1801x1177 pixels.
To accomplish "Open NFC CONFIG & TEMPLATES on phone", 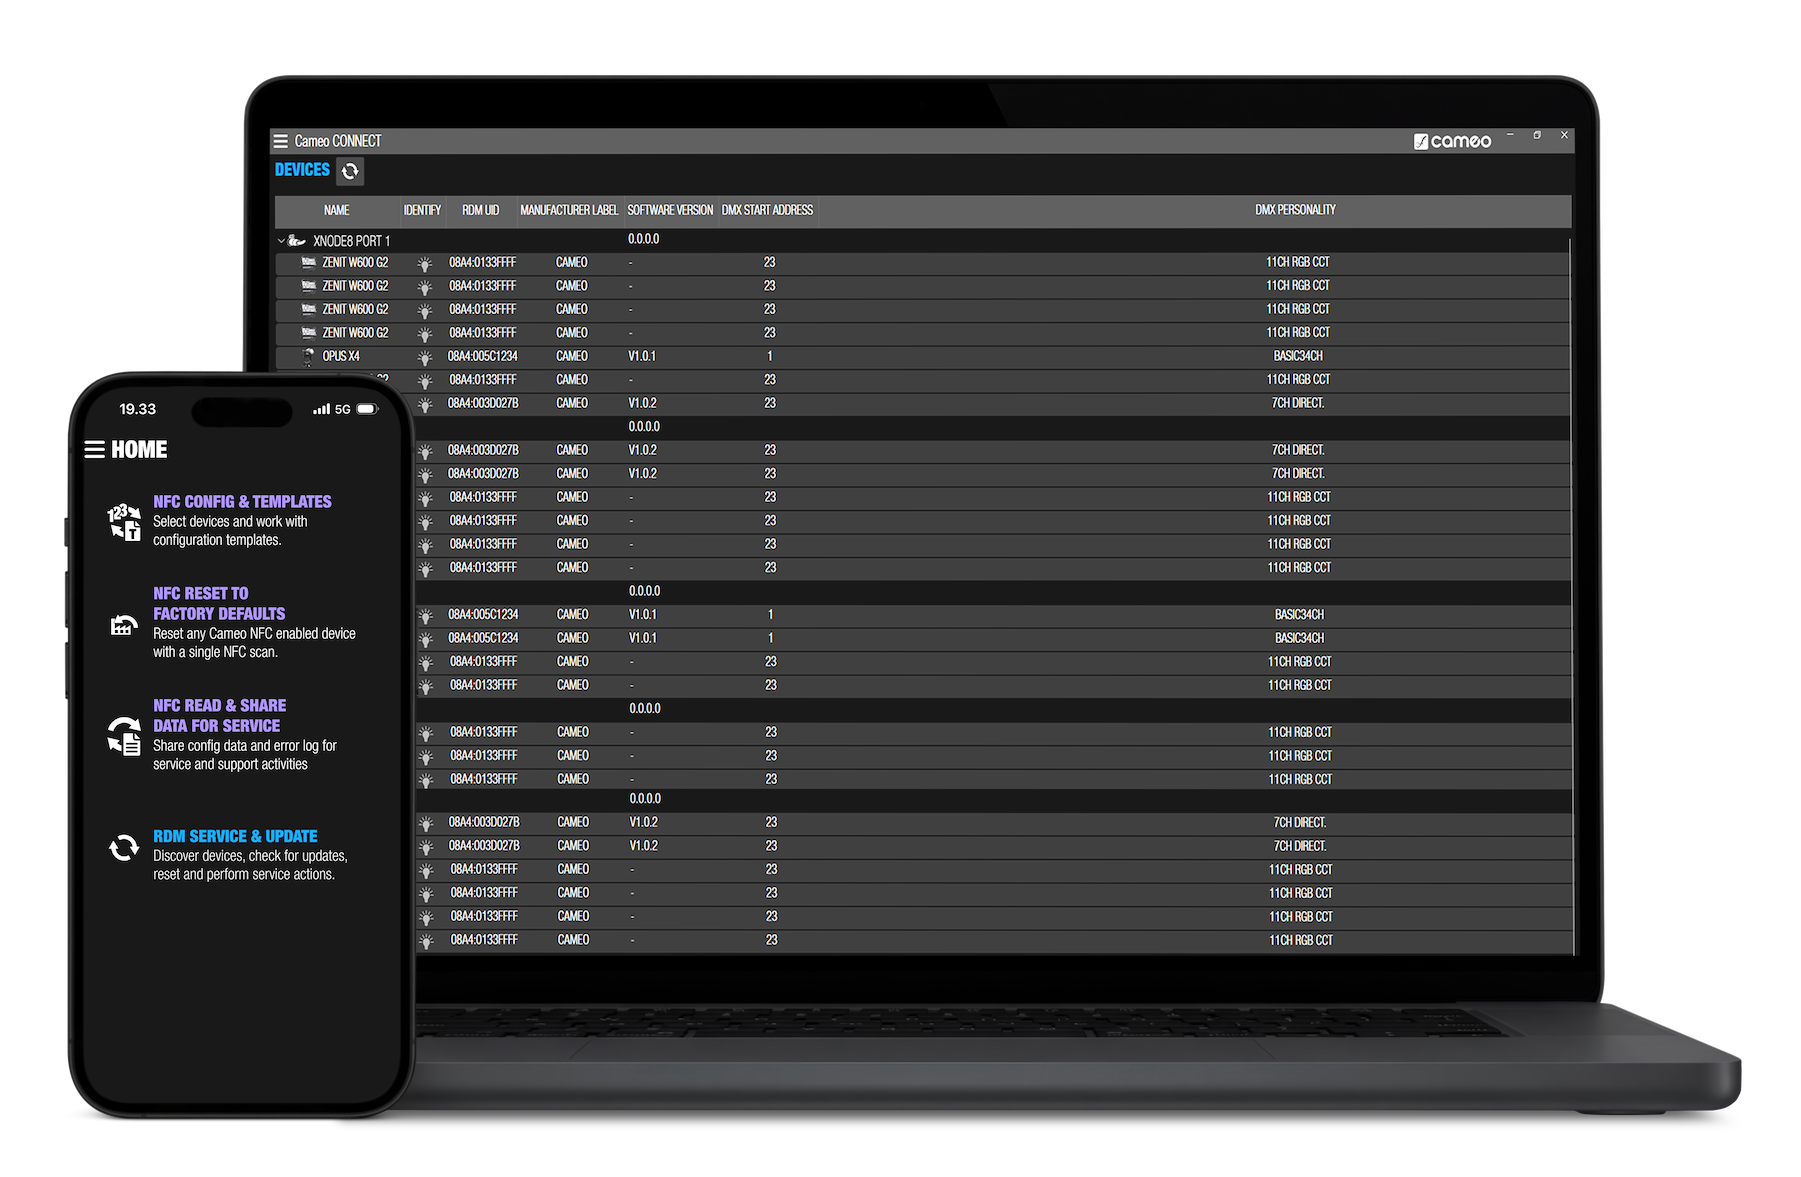I will pyautogui.click(x=242, y=501).
